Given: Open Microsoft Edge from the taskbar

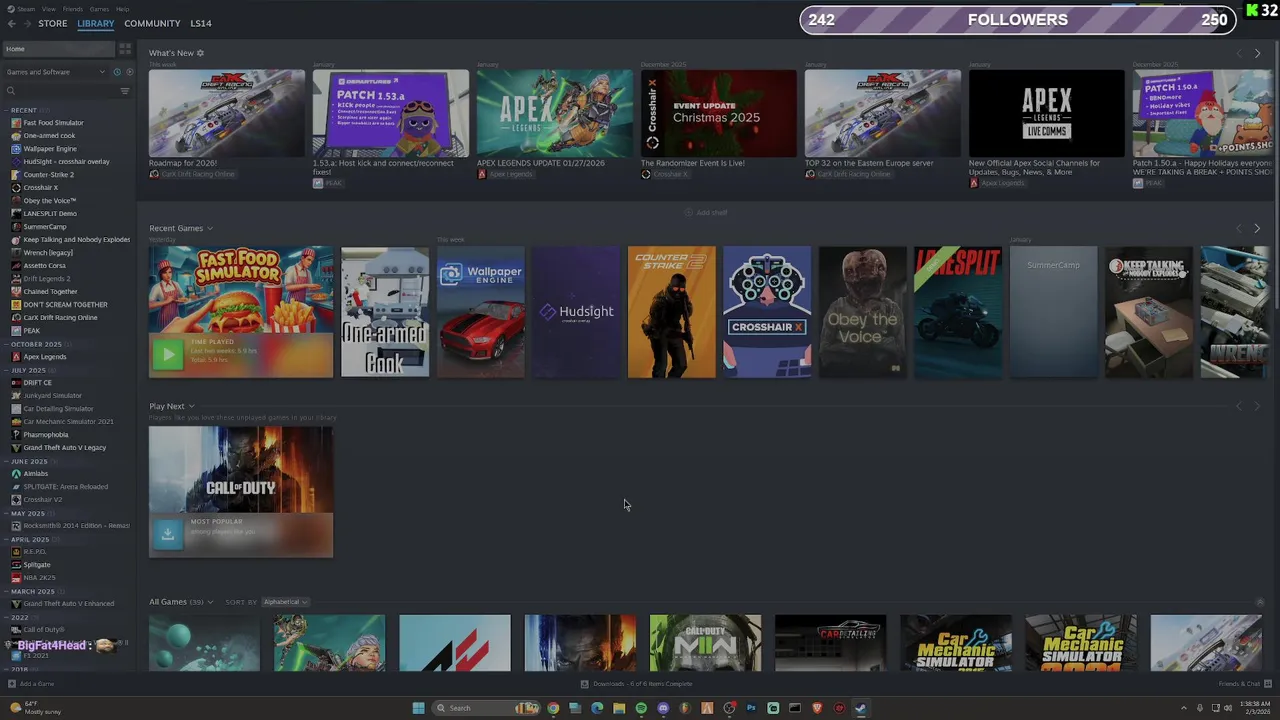Looking at the screenshot, I should pyautogui.click(x=597, y=708).
